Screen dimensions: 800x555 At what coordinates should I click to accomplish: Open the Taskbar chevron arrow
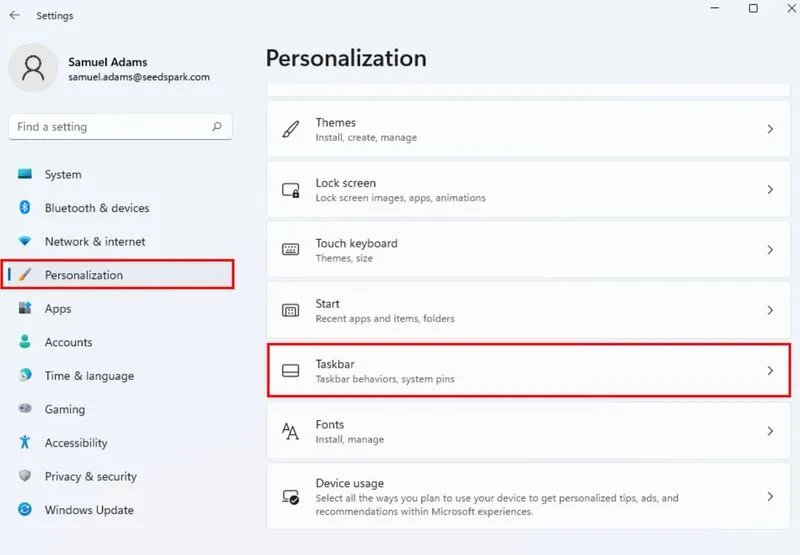click(x=770, y=371)
